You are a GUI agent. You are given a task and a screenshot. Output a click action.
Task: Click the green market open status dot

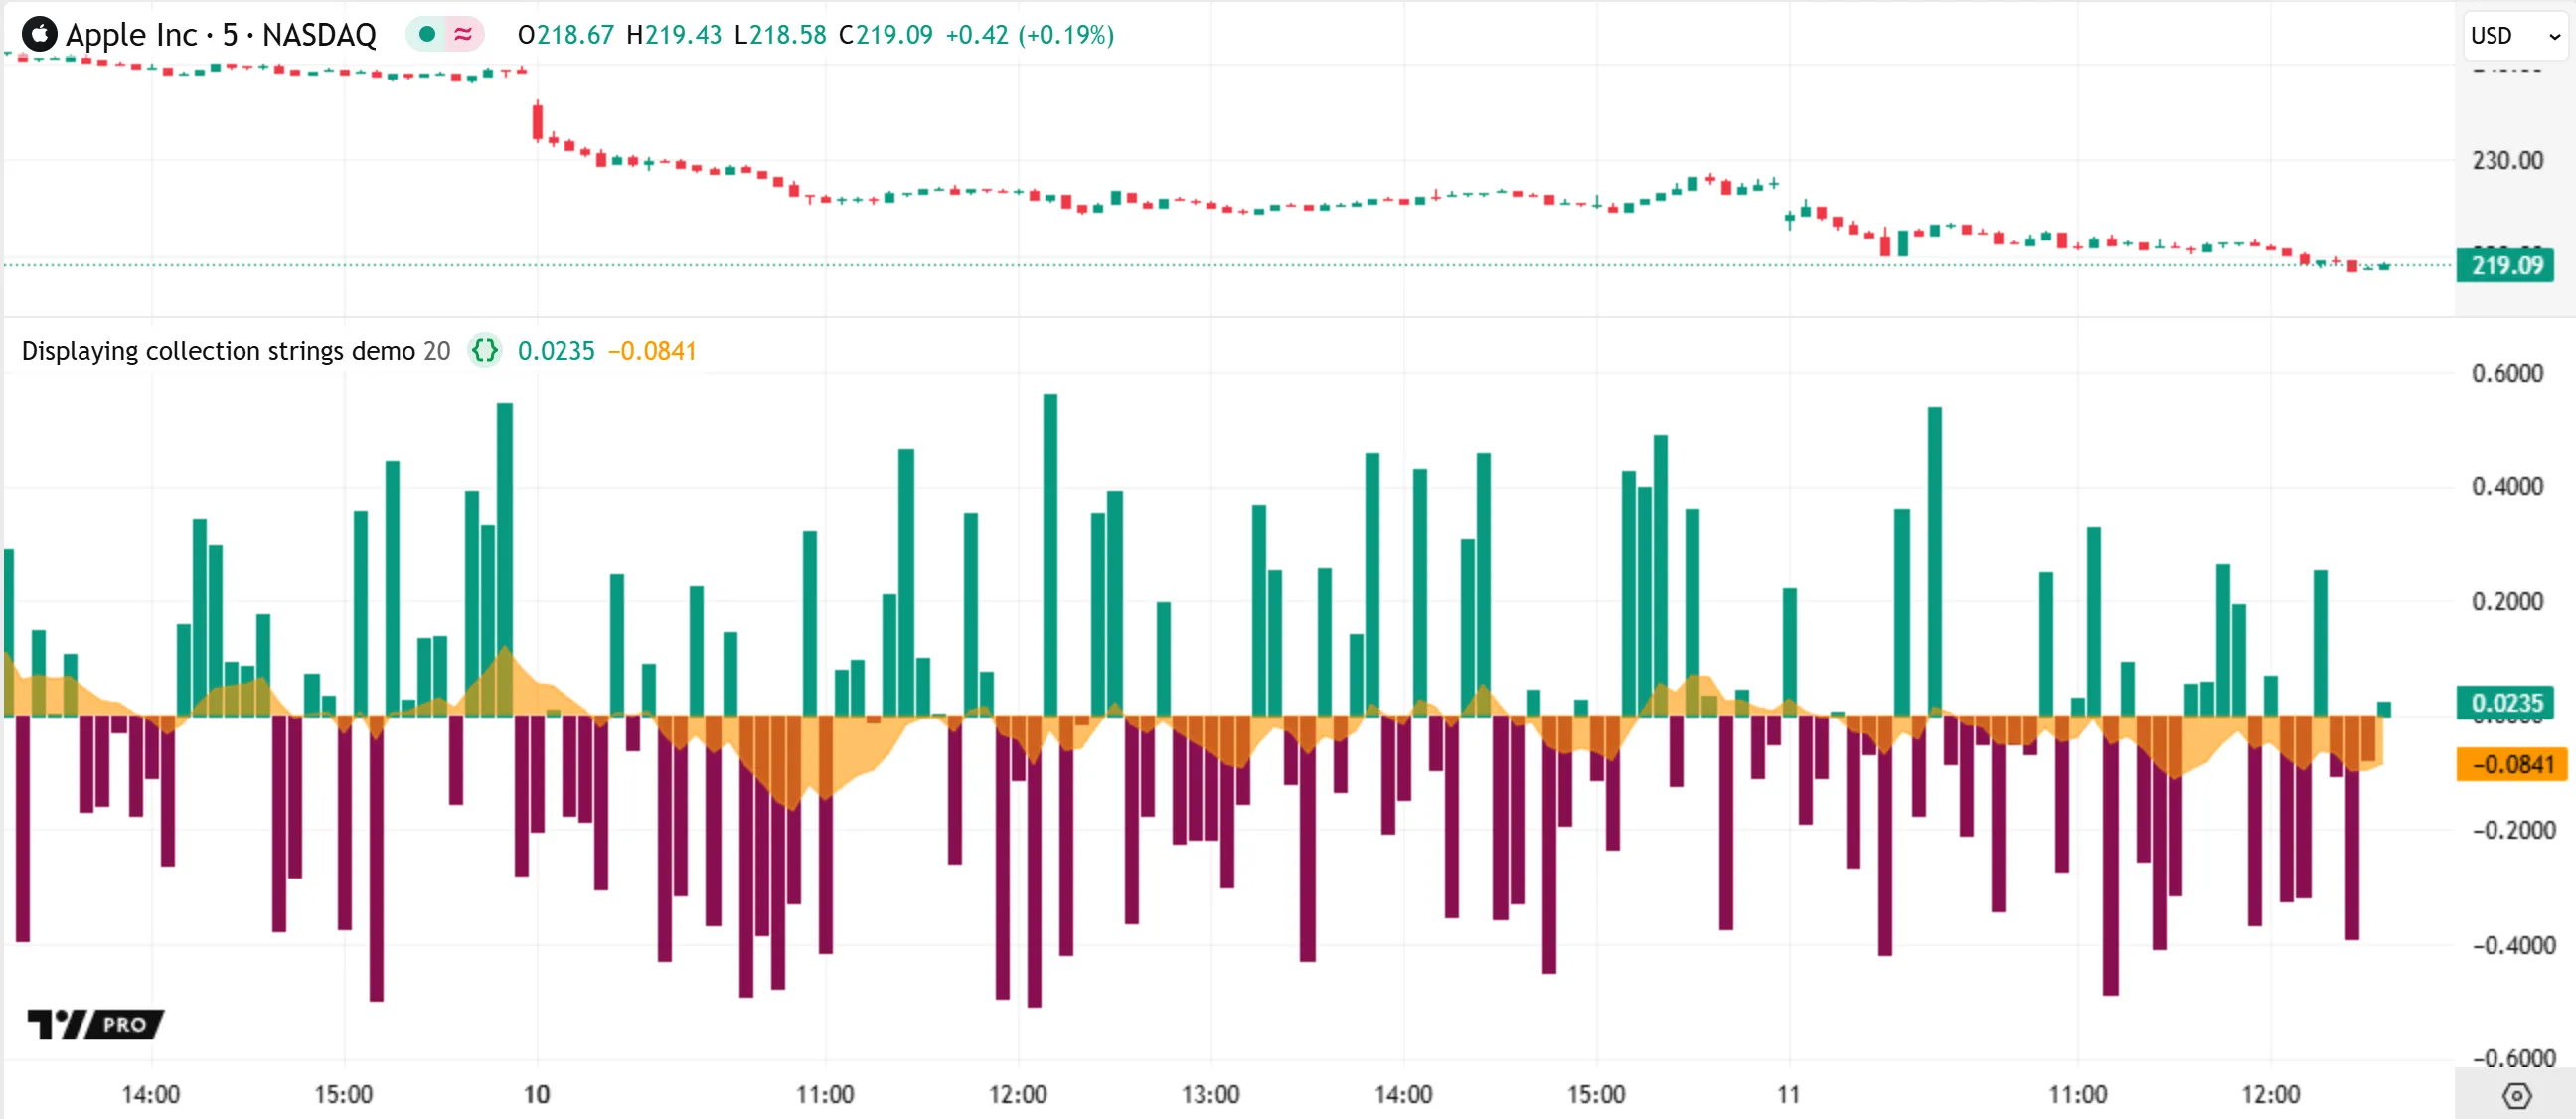427,35
